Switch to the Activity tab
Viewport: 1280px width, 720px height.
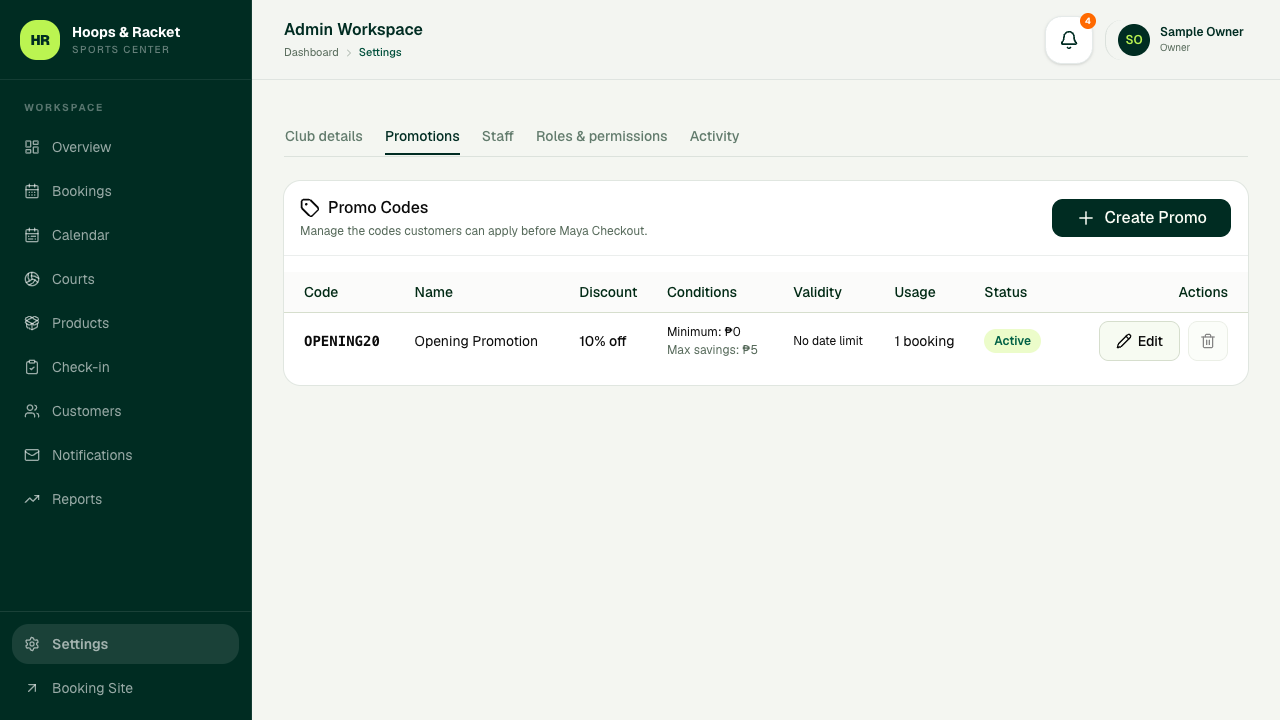(x=714, y=136)
